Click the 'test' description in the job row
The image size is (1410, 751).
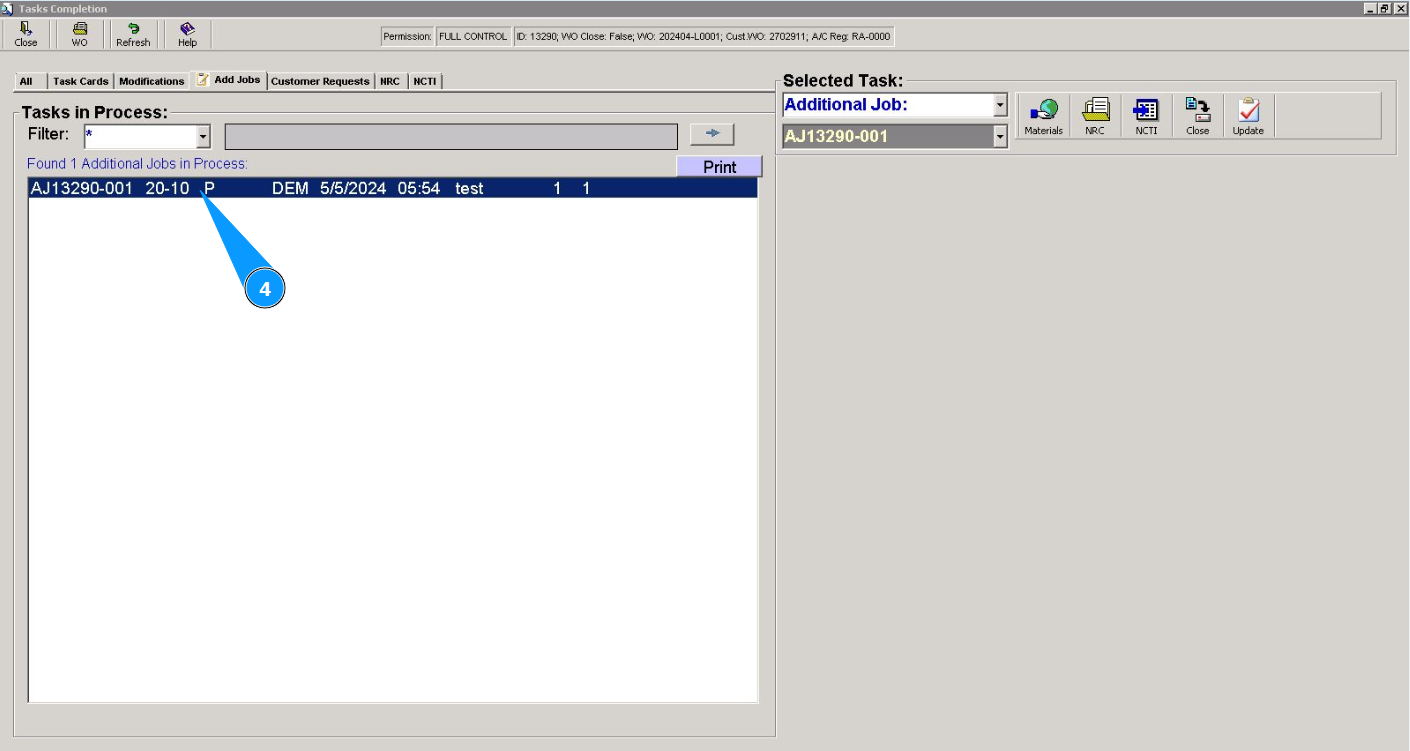pyautogui.click(x=469, y=188)
